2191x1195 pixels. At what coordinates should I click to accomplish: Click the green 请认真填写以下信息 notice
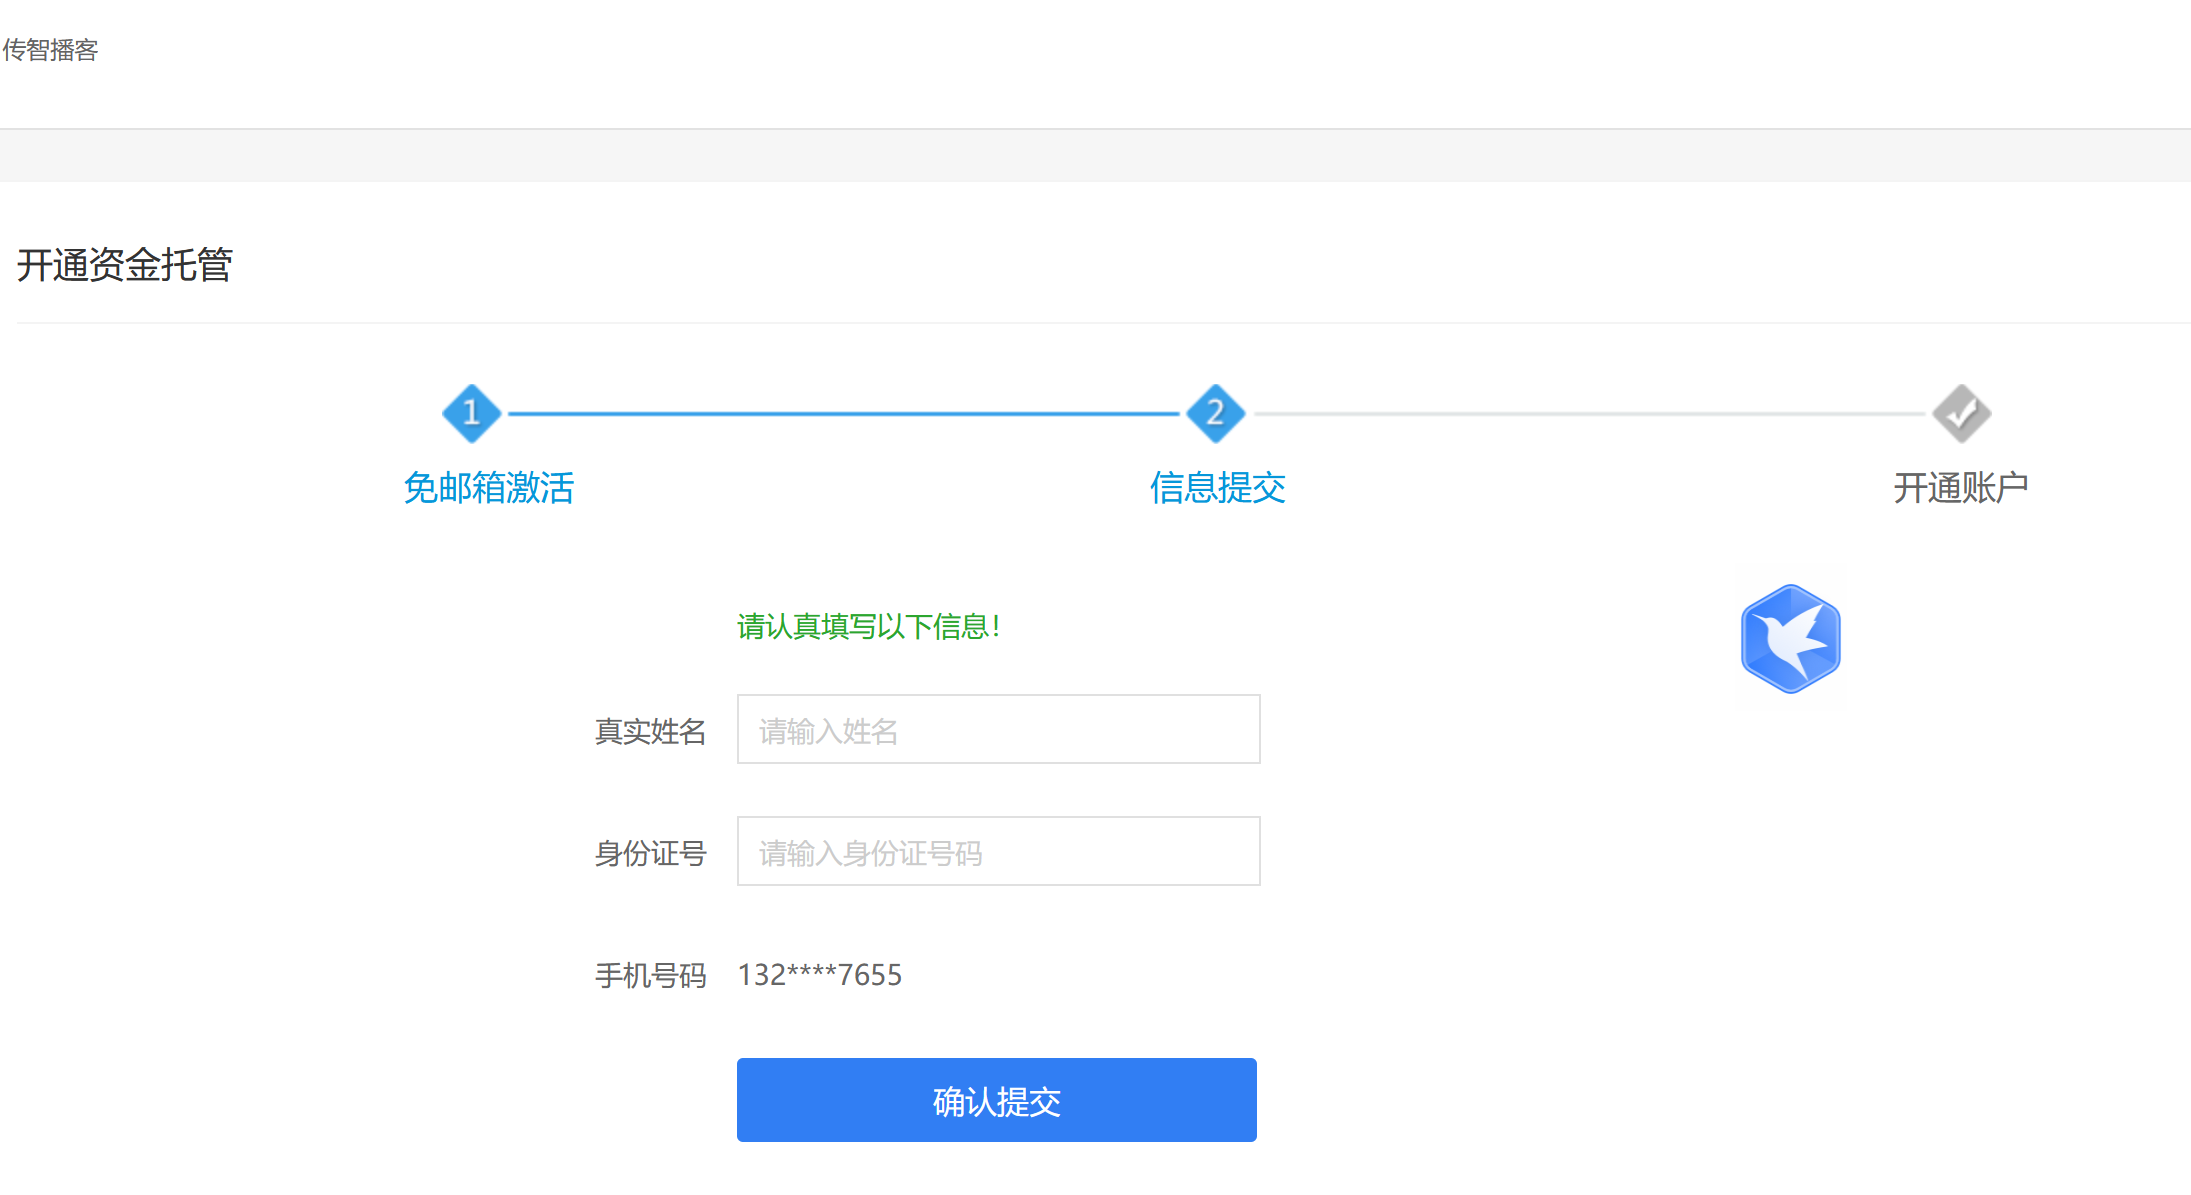868,627
